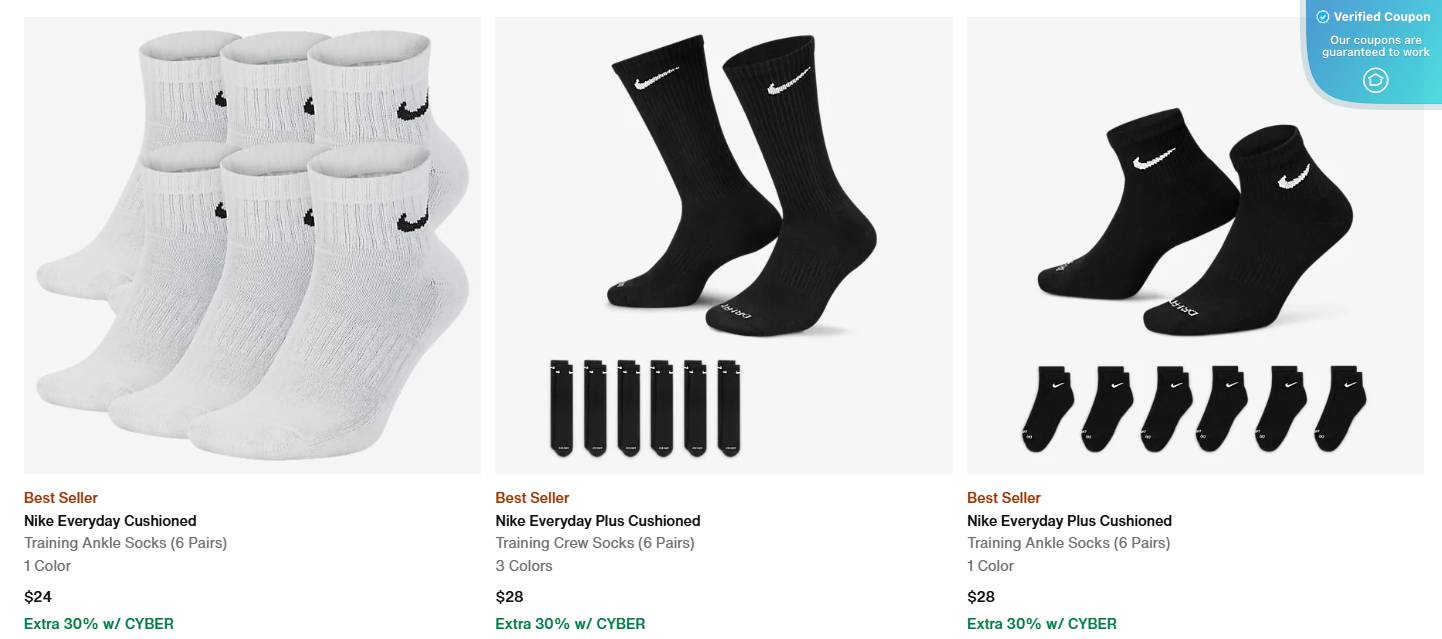Click the Extra 30% w/ CYBER promo under $24

pyautogui.click(x=99, y=623)
